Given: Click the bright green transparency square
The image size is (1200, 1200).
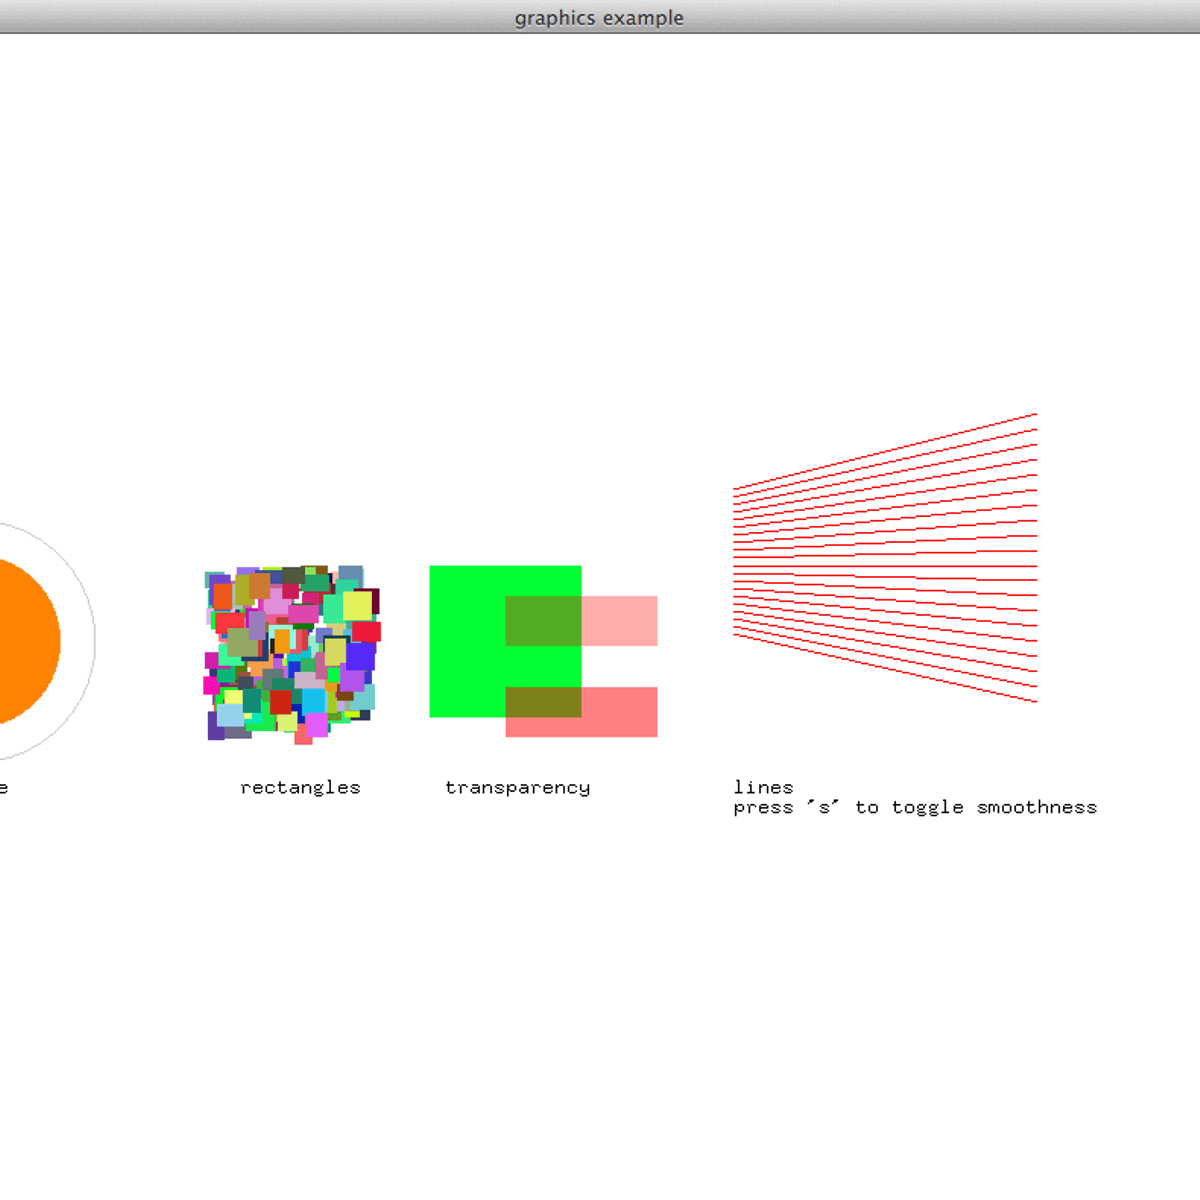Looking at the screenshot, I should [x=466, y=640].
